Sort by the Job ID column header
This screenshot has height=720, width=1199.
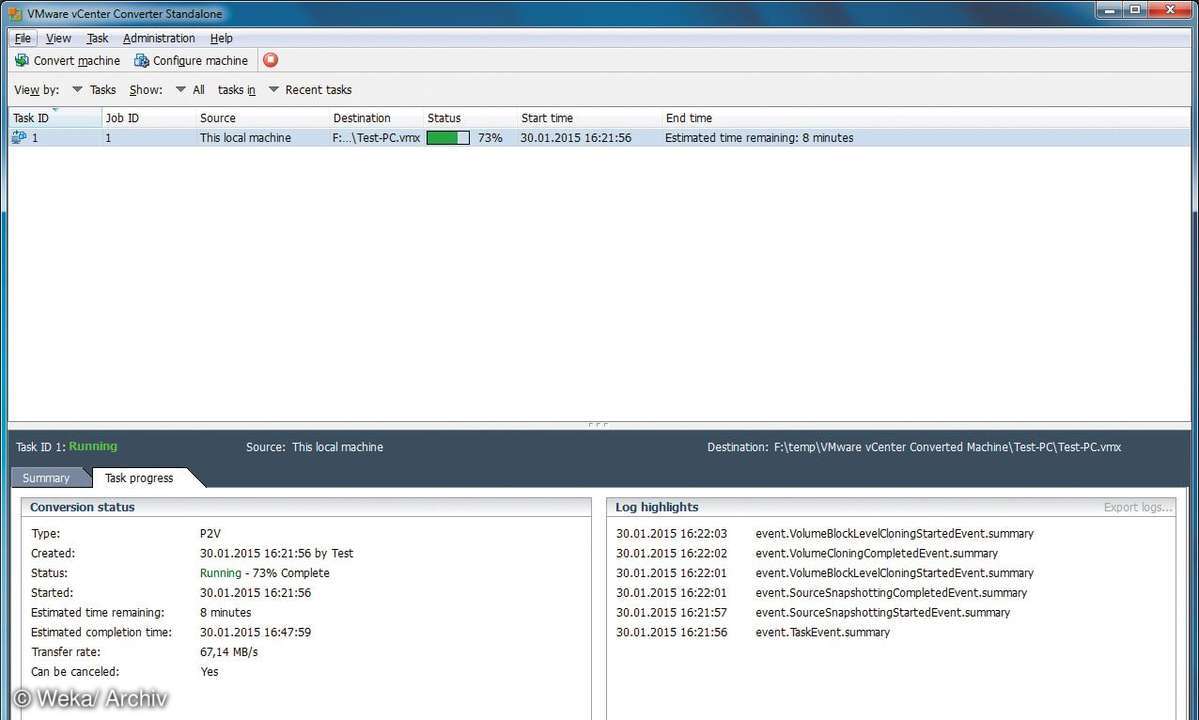point(148,118)
